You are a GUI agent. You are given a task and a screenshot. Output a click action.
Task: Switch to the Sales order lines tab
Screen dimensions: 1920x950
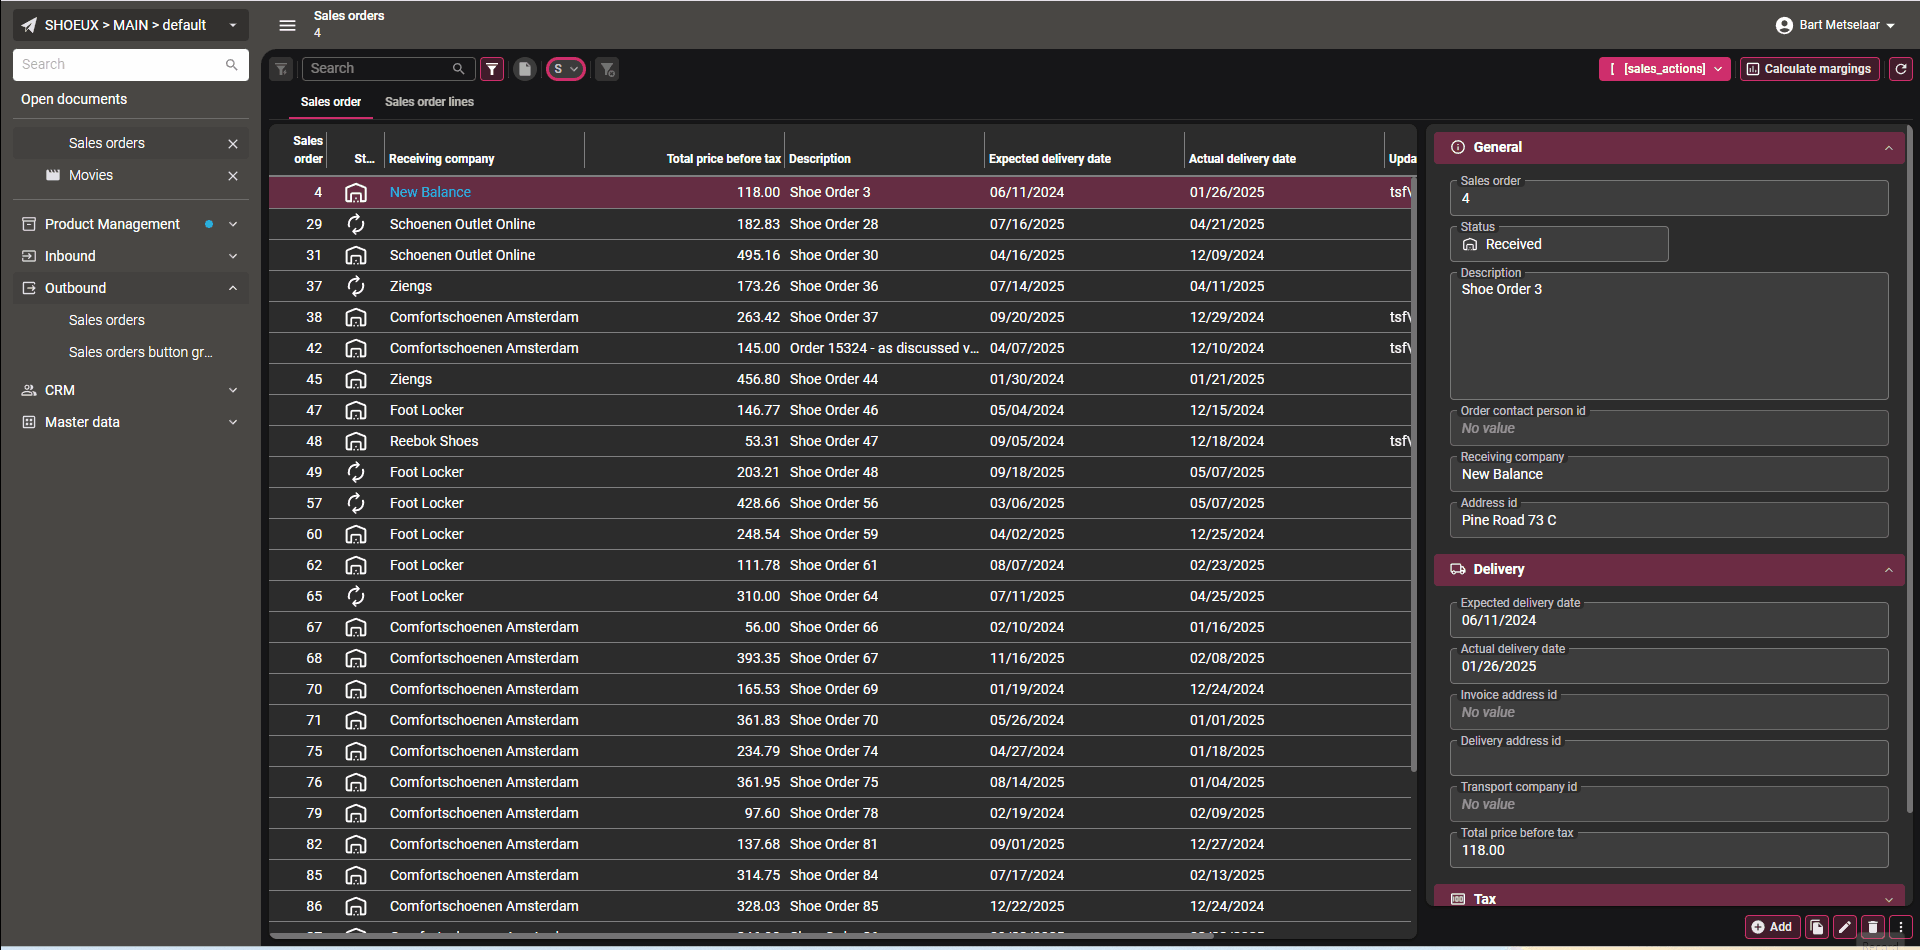(429, 102)
